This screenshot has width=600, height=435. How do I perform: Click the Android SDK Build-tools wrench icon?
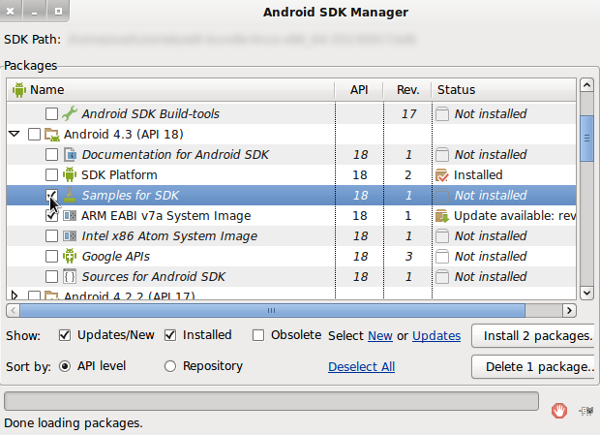(70, 114)
